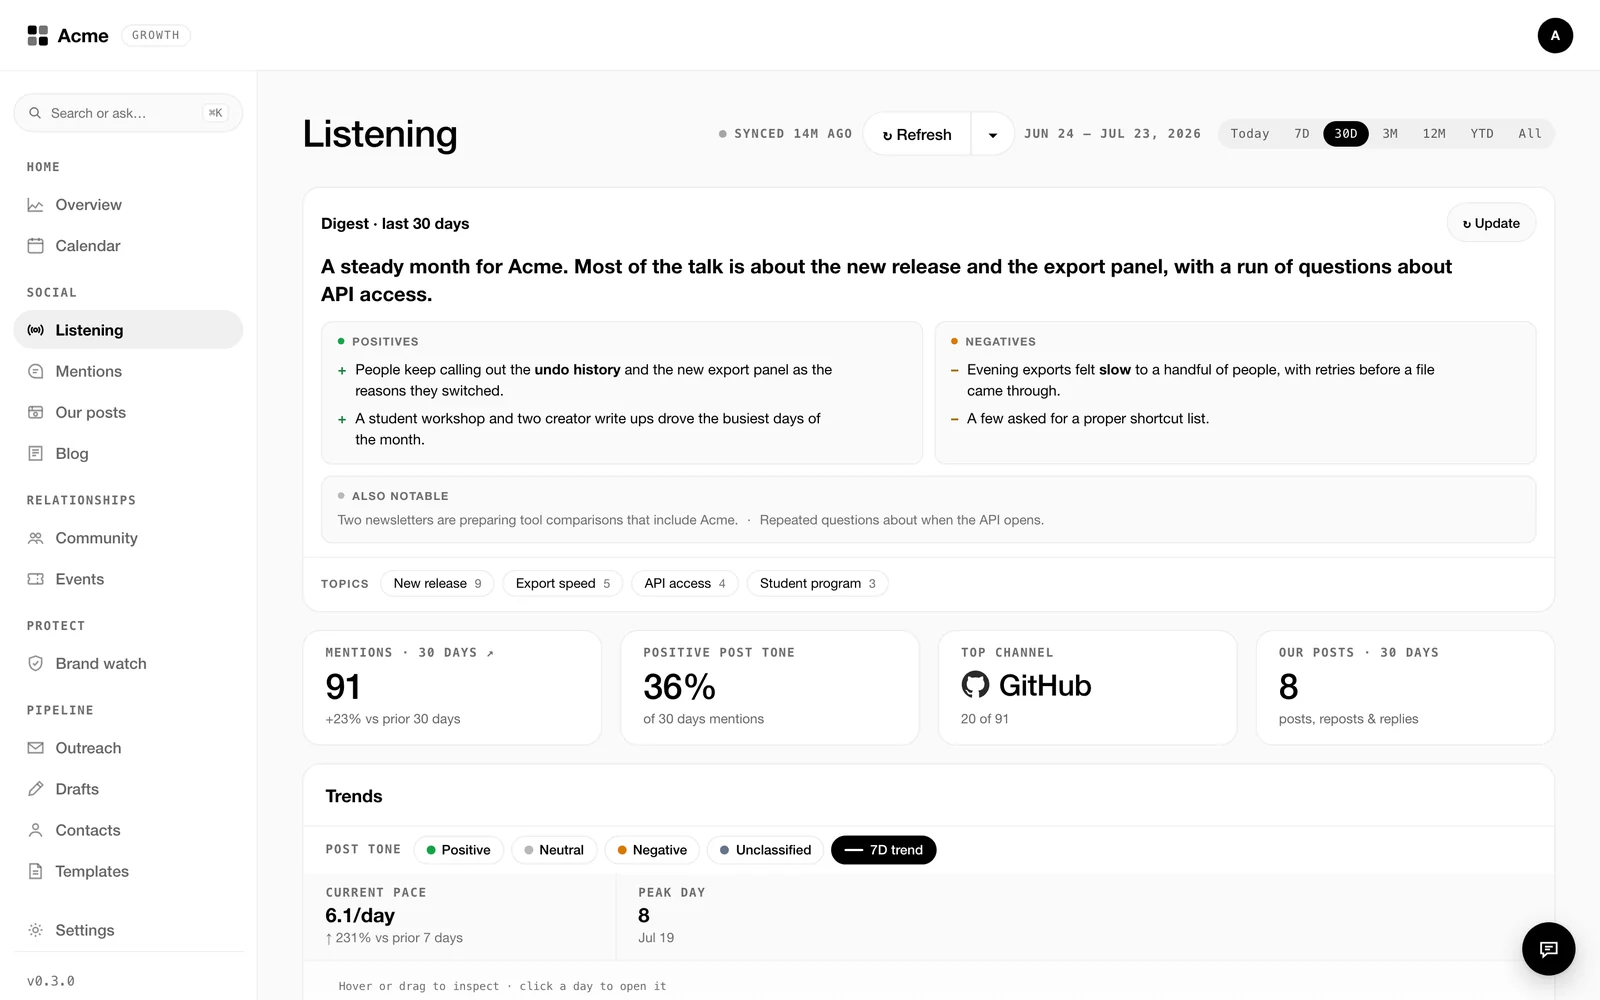Toggle the 7D trend line

point(883,850)
